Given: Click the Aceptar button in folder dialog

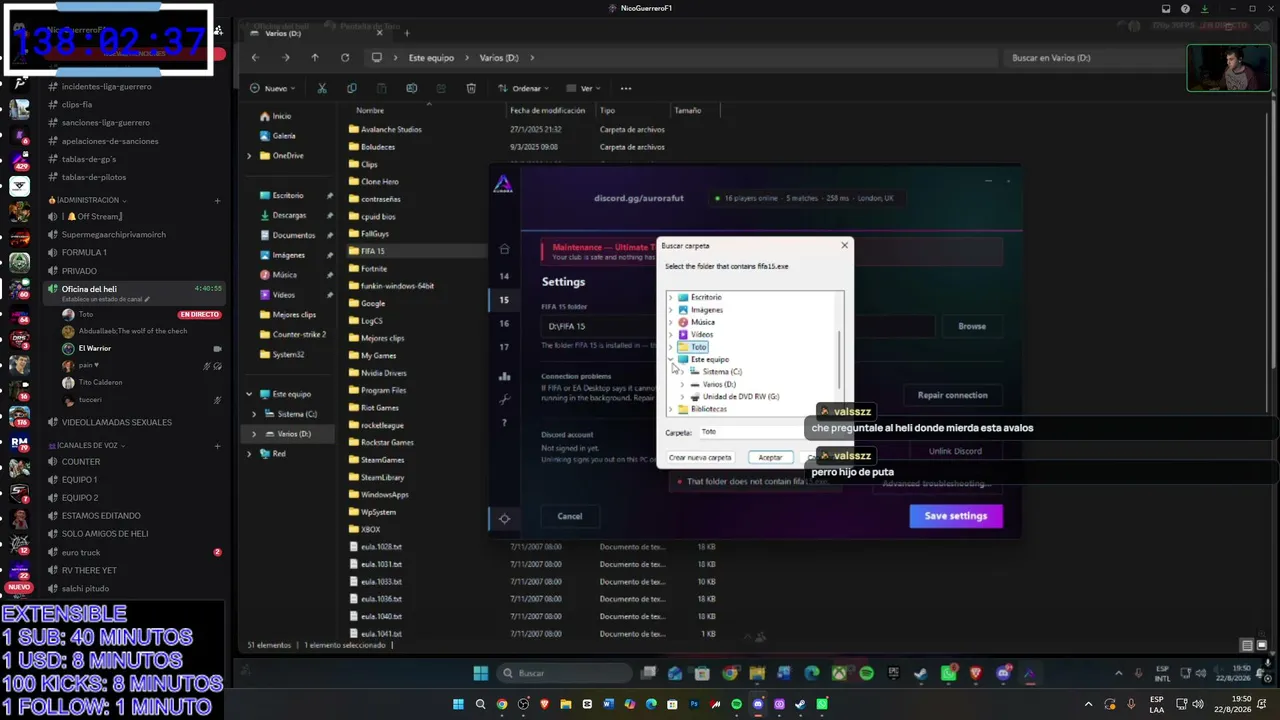Looking at the screenshot, I should pyautogui.click(x=770, y=457).
